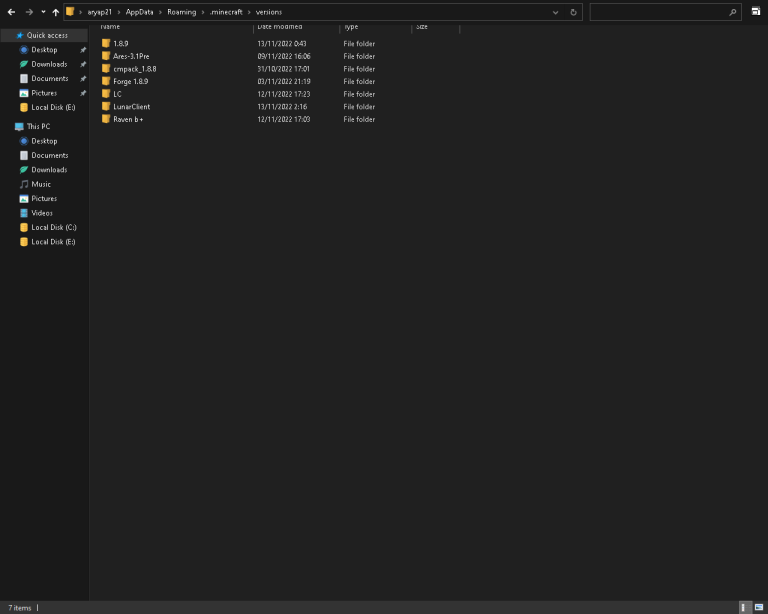Expand chevron after Roaming breadcrumb

point(203,12)
